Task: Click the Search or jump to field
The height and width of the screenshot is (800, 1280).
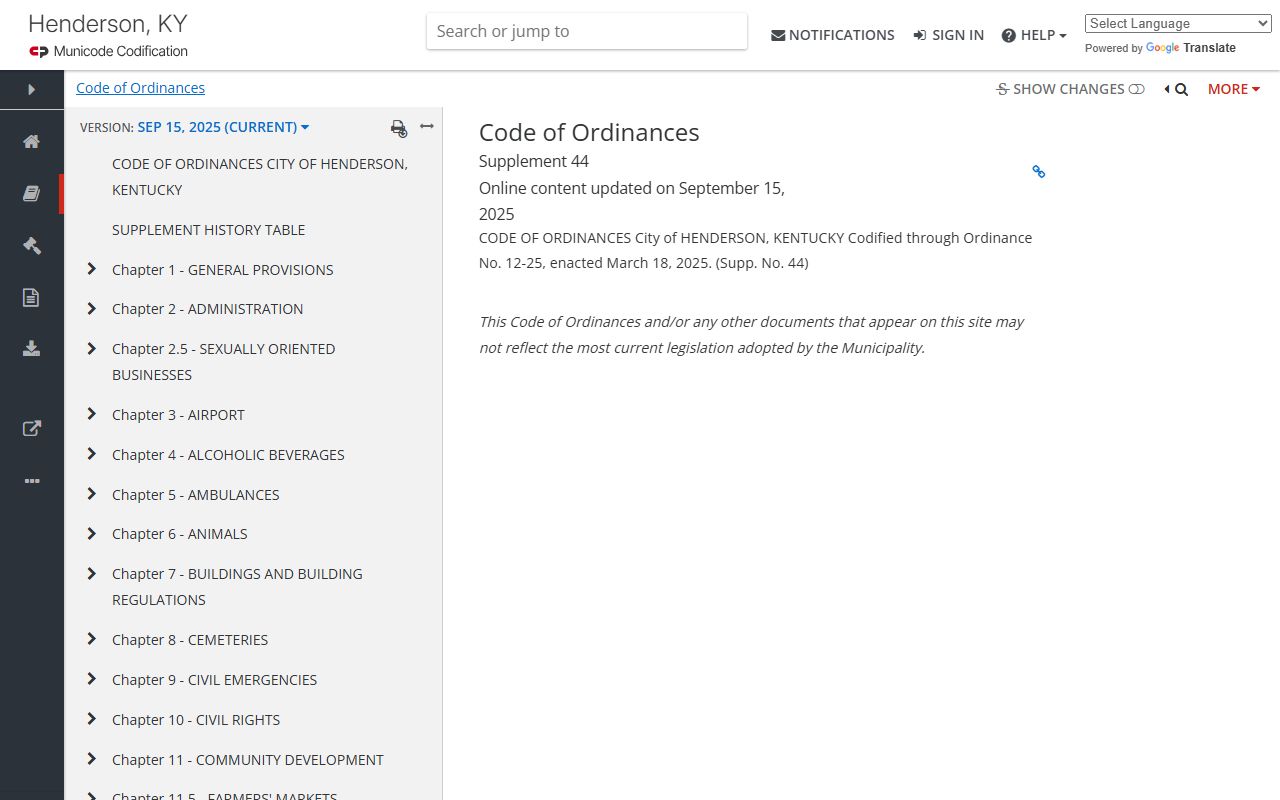Action: 586,31
